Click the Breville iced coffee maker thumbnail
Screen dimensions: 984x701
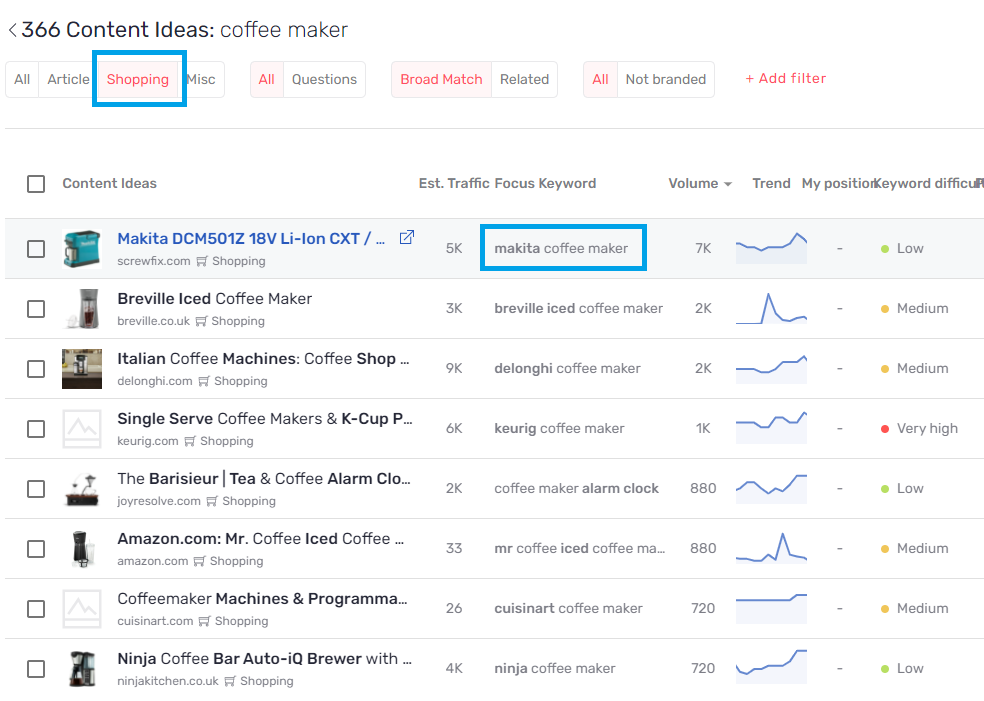coord(82,309)
